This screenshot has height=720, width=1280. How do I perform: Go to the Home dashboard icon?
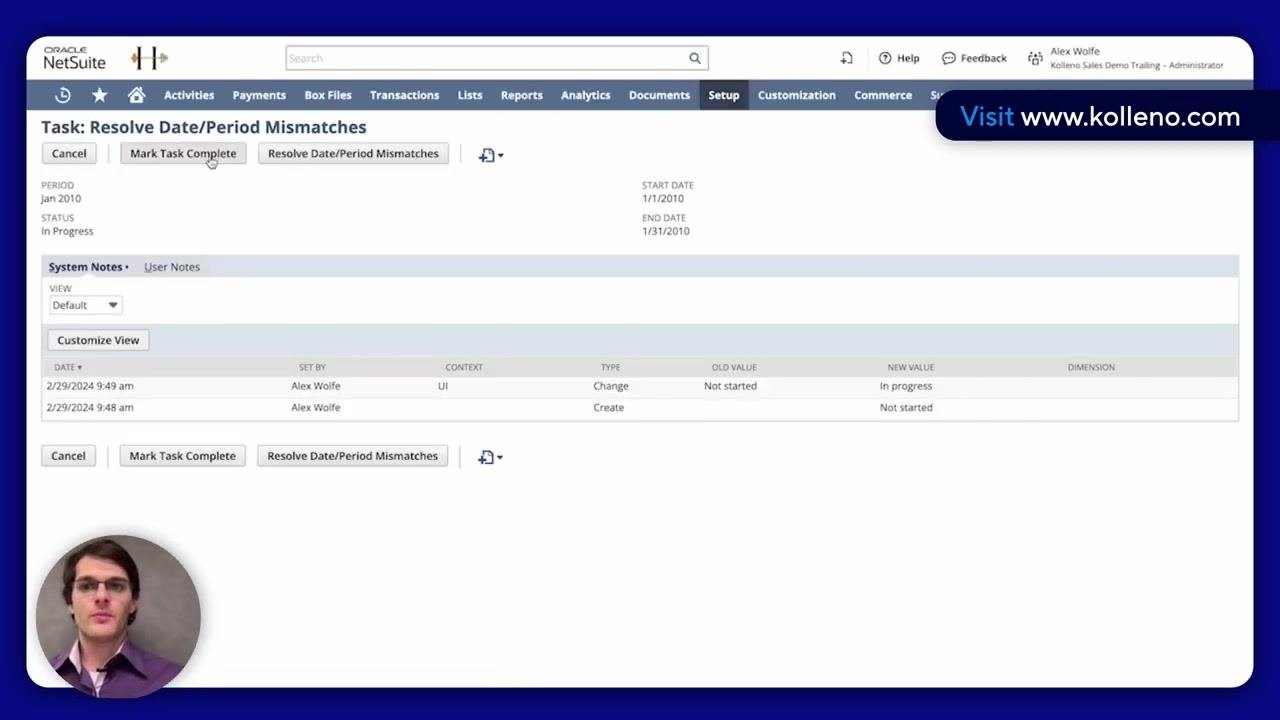(x=137, y=95)
